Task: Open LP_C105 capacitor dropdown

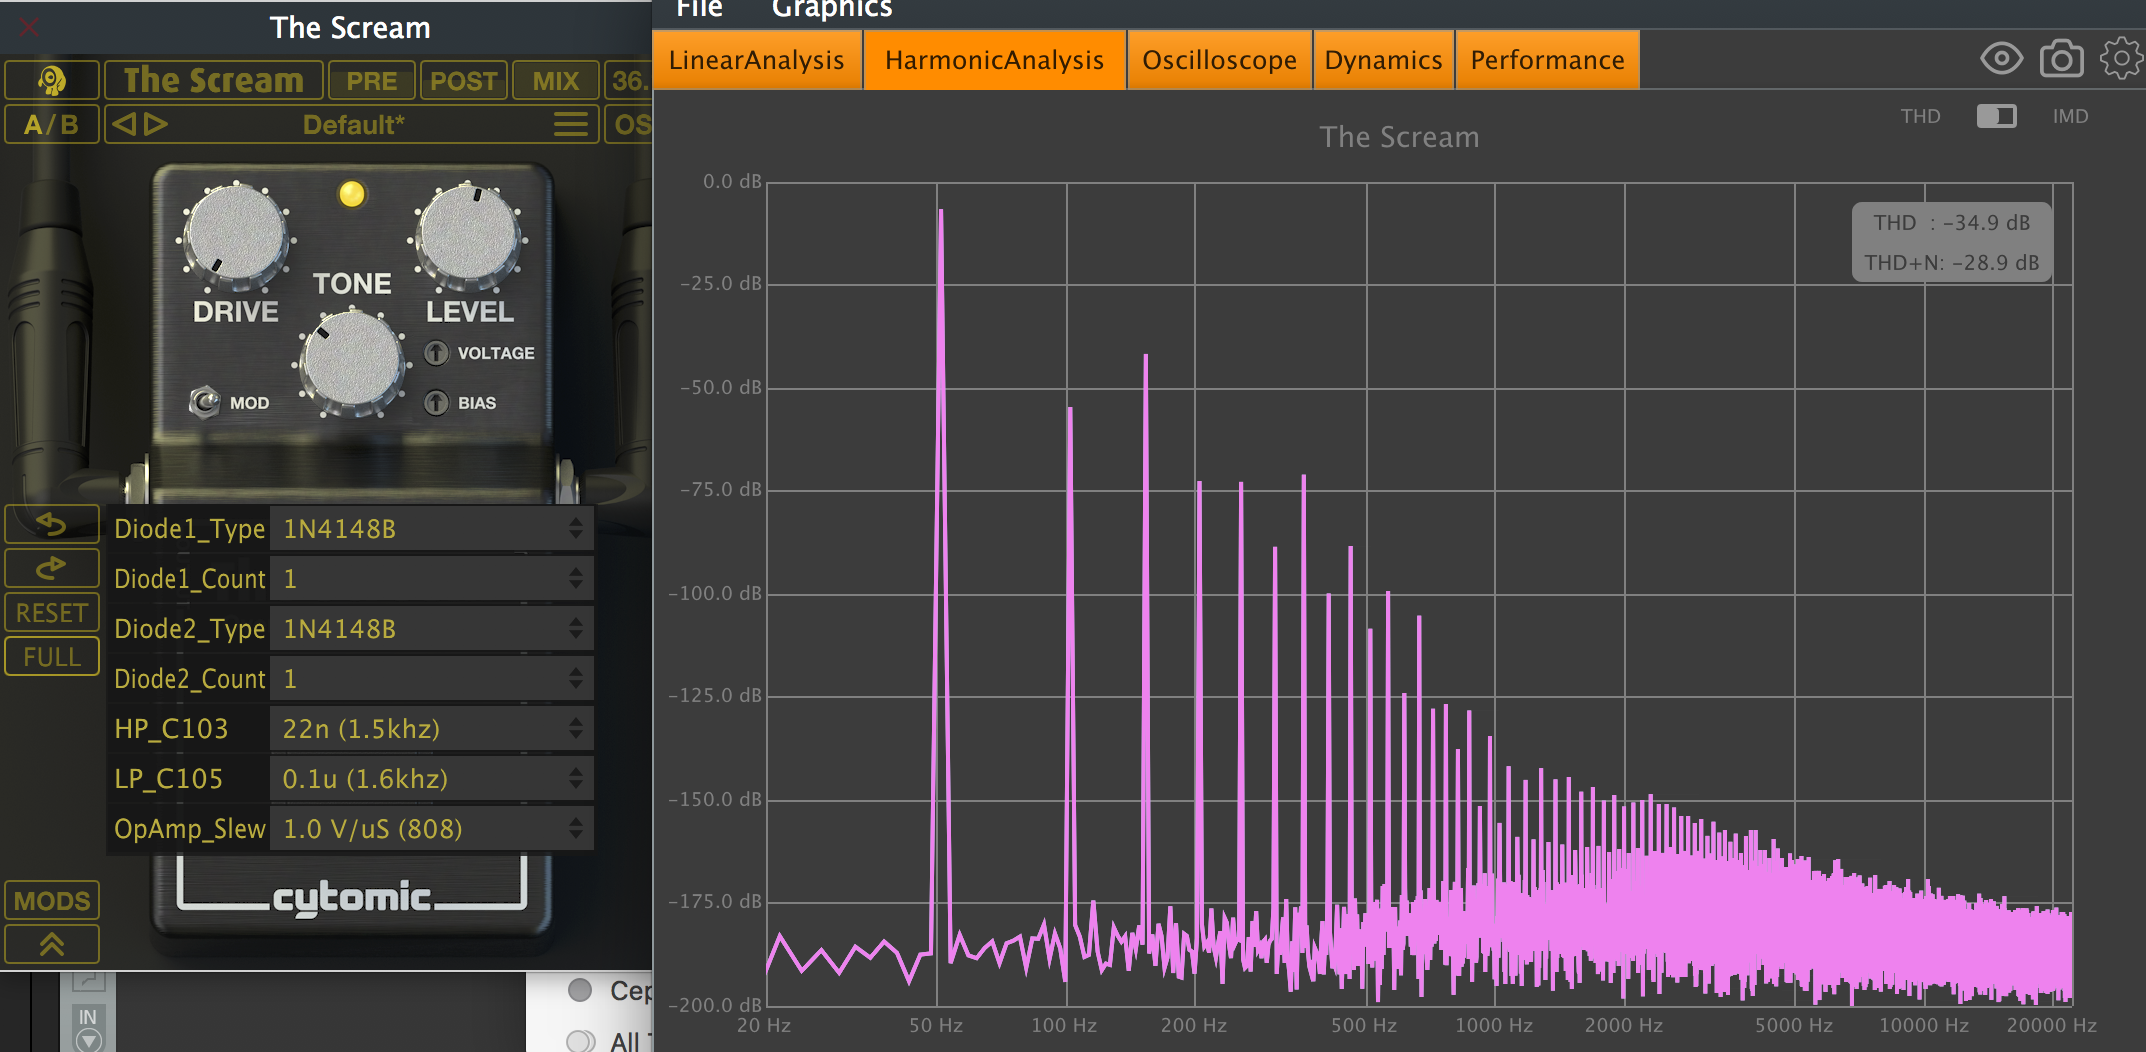Action: (x=431, y=779)
